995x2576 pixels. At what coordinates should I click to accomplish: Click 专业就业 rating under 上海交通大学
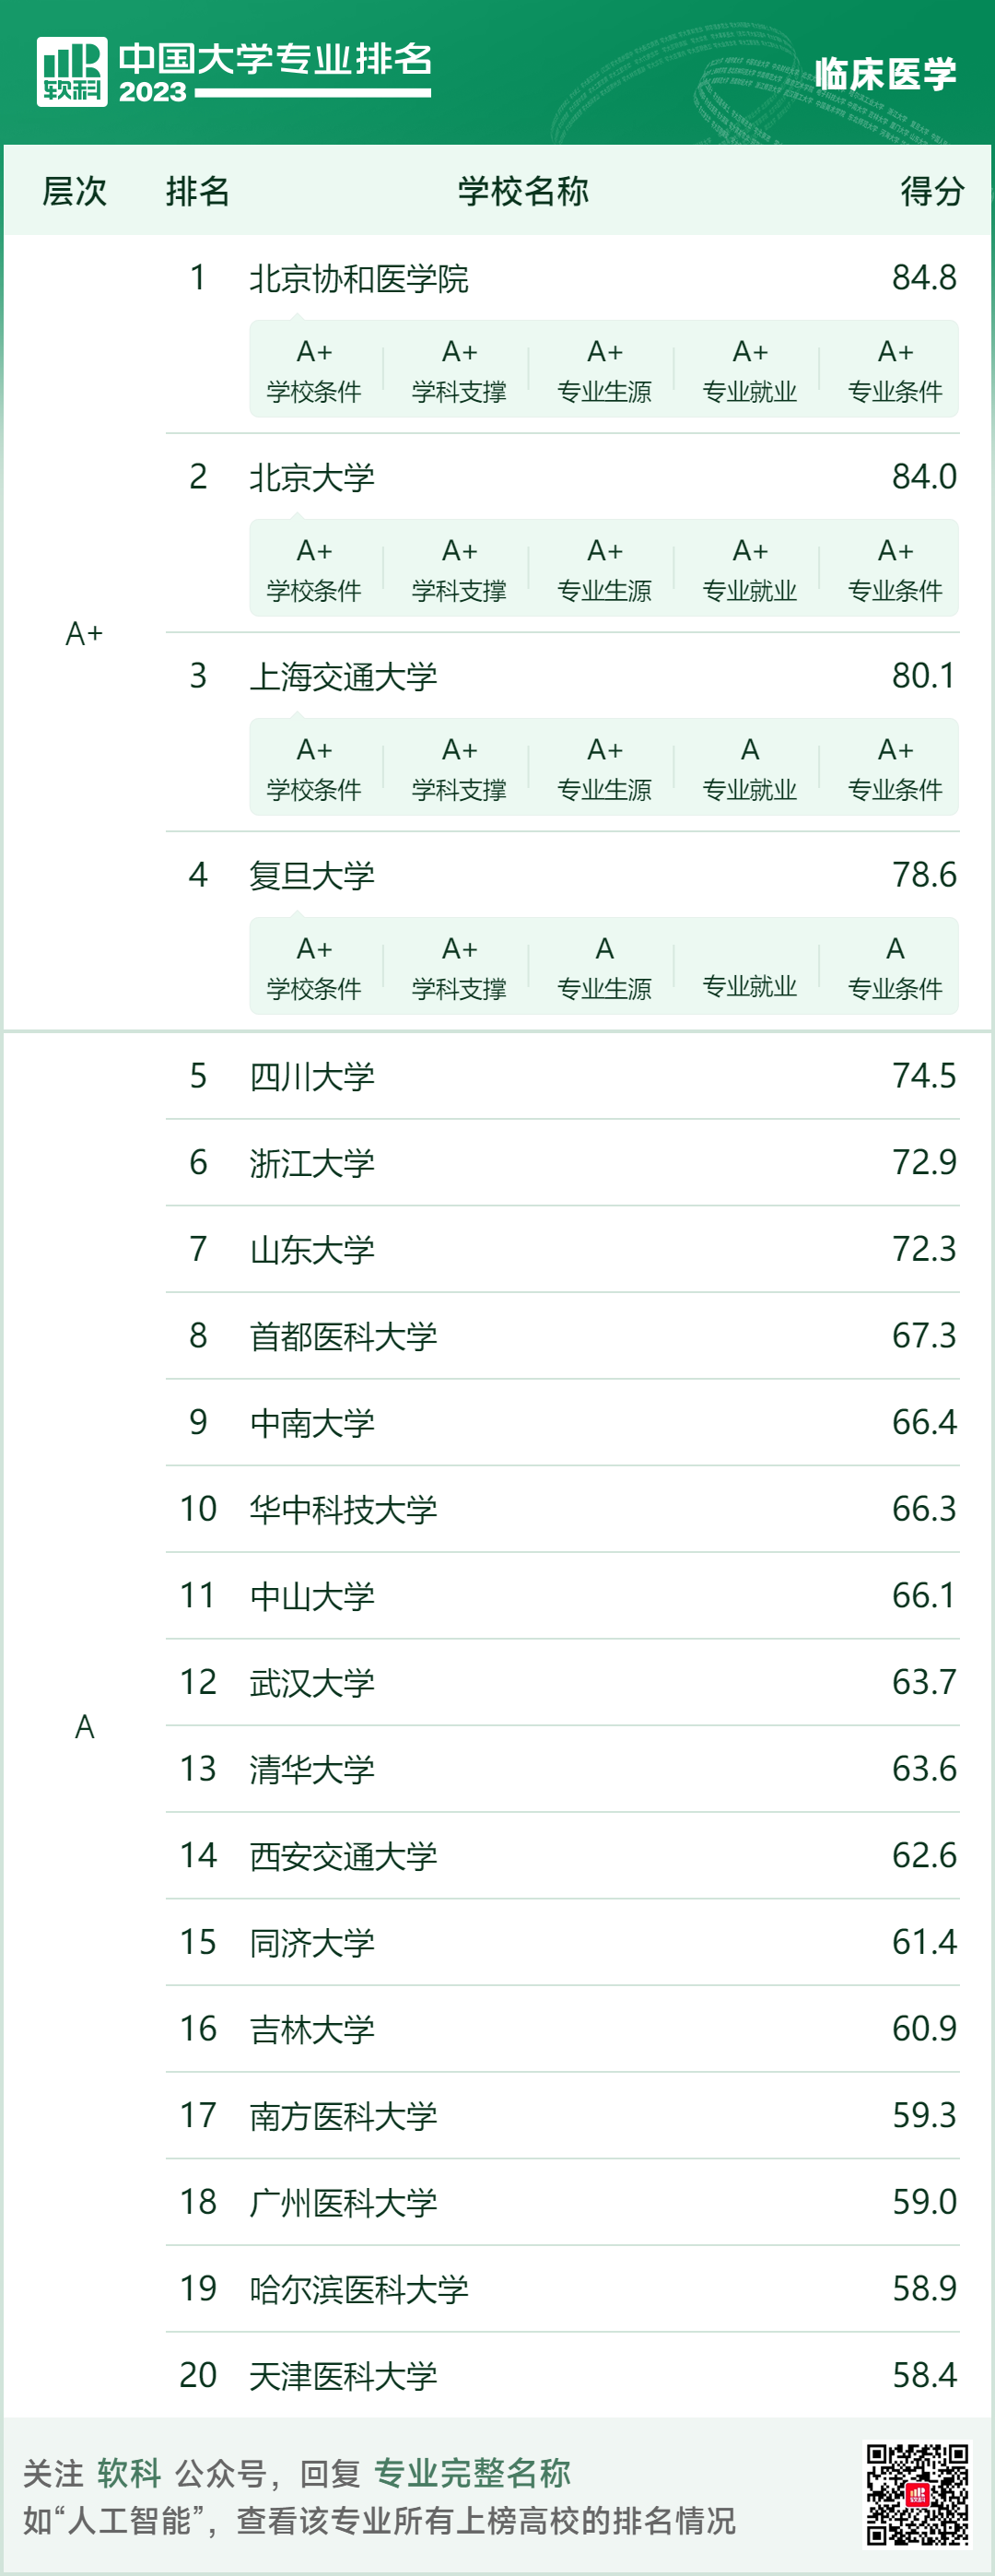point(750,769)
